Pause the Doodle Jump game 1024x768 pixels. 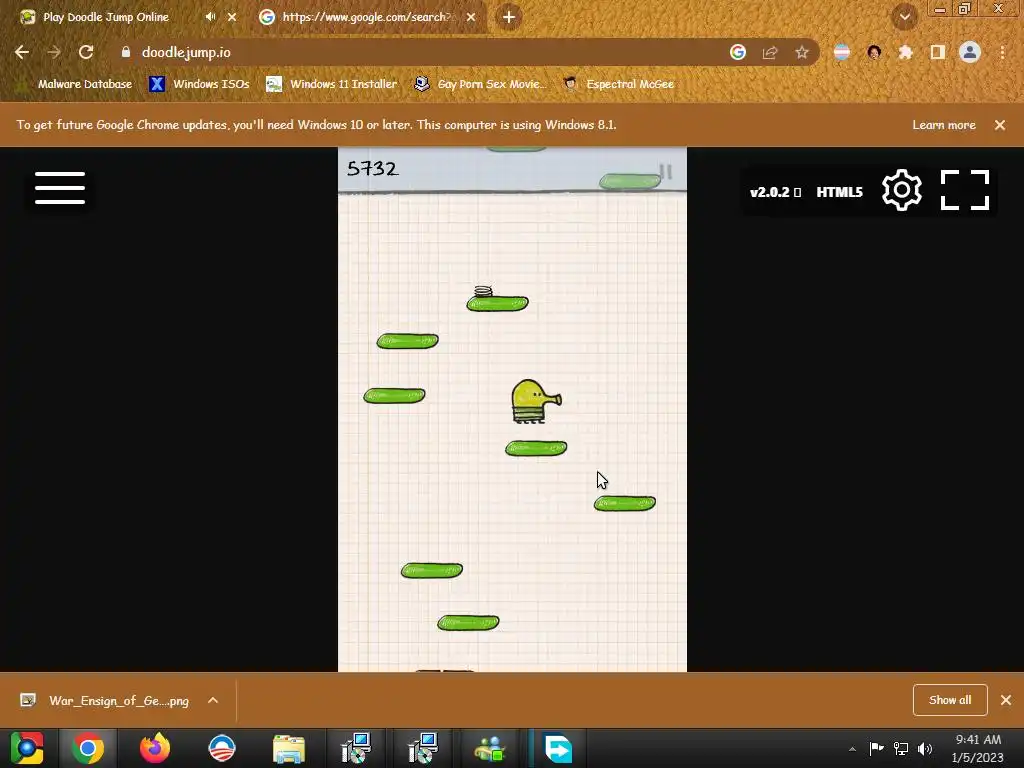coord(665,172)
